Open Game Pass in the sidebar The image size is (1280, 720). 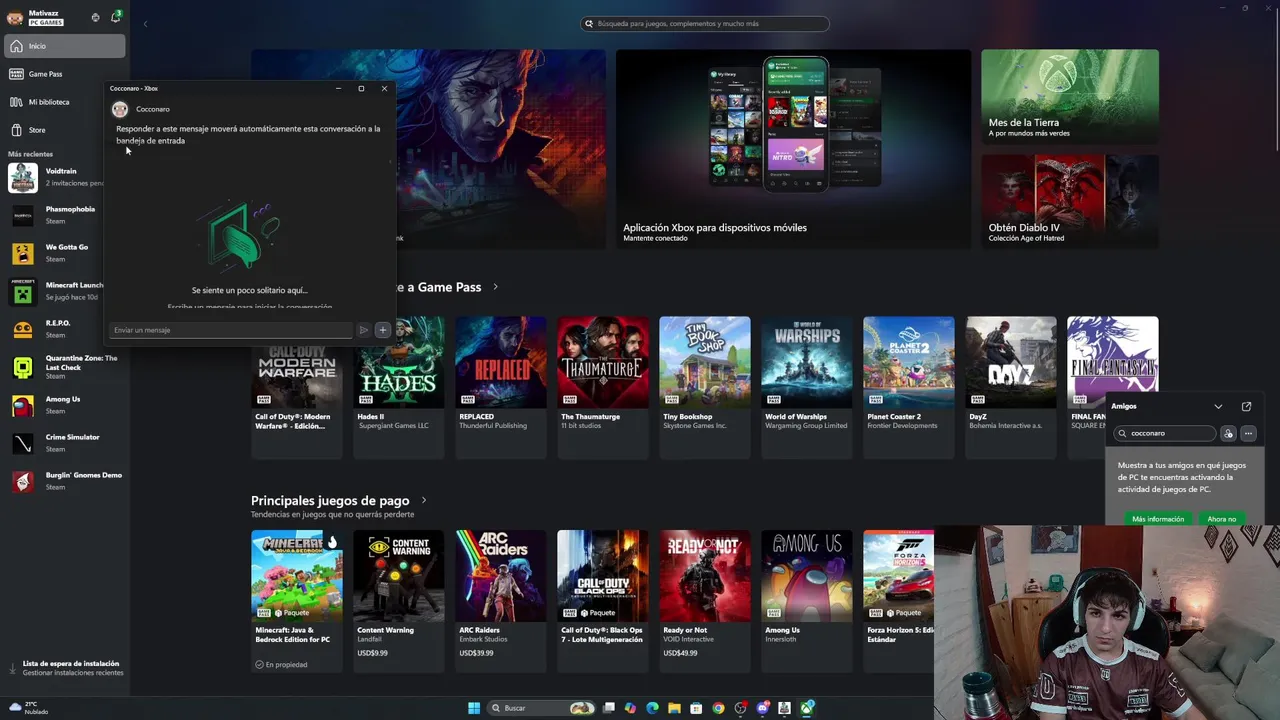coord(65,74)
